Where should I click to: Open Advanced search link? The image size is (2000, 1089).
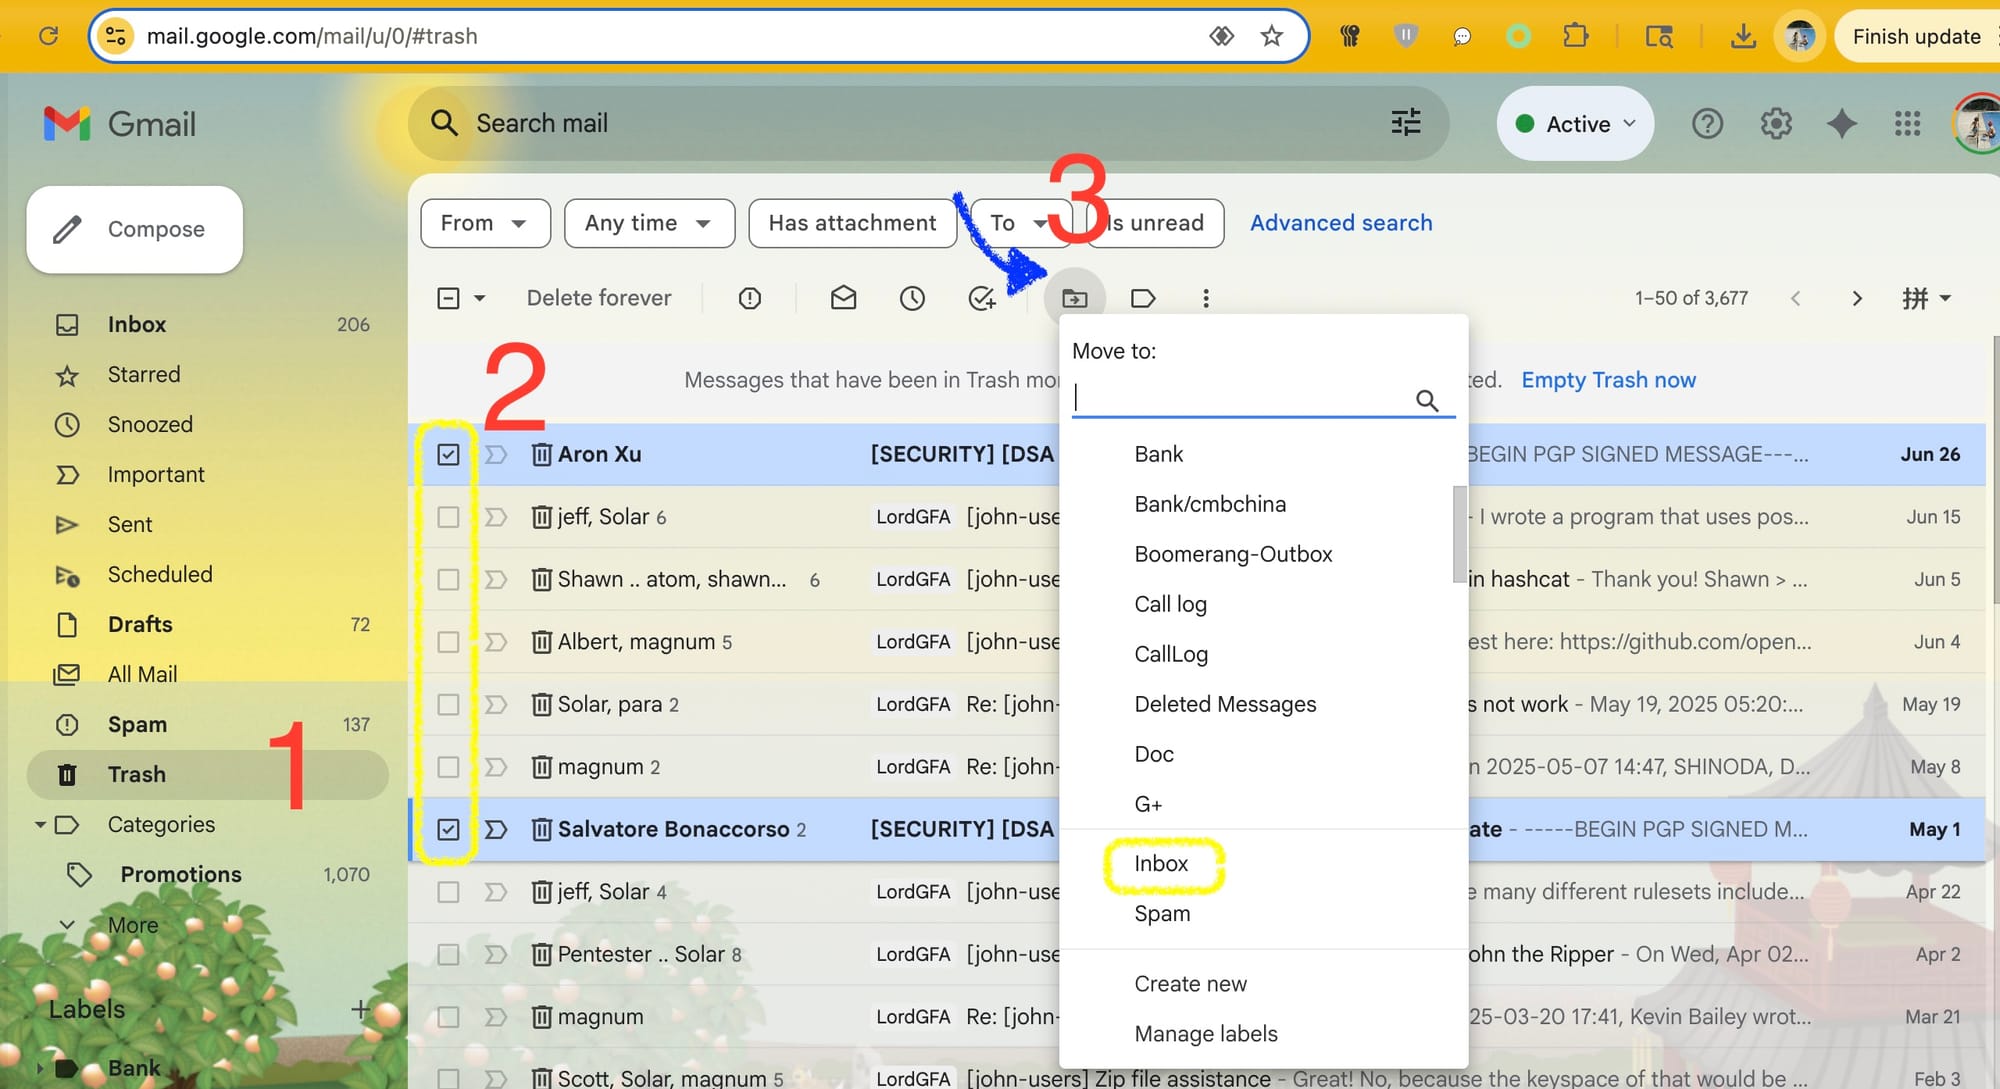[1341, 223]
